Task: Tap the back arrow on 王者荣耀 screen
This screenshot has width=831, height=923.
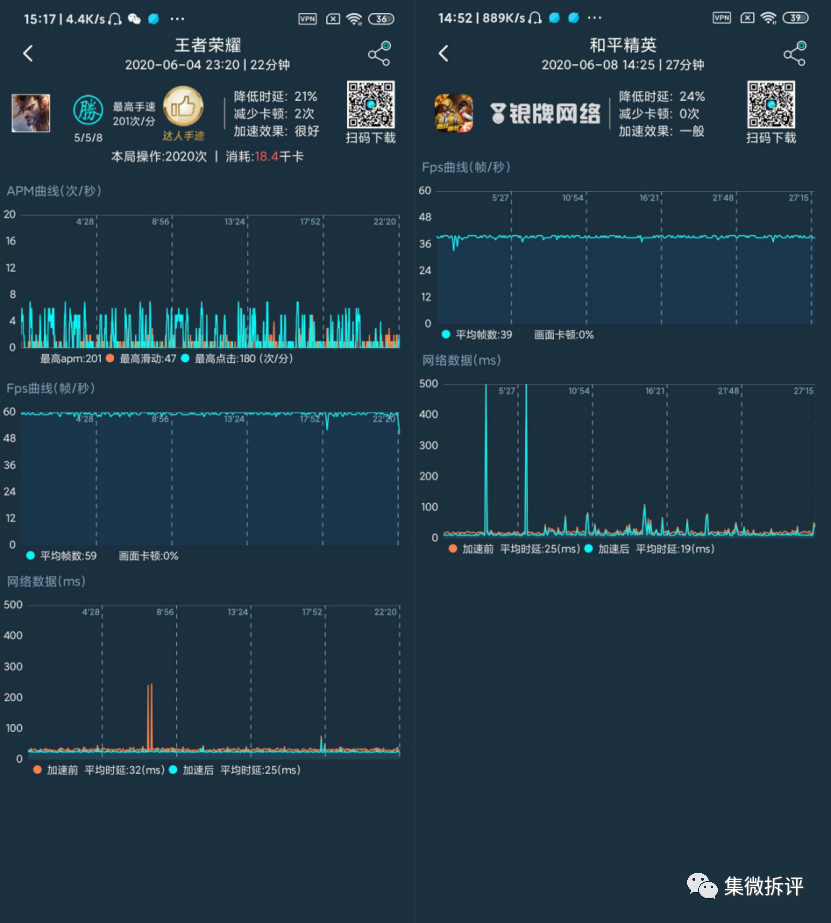Action: (28, 54)
